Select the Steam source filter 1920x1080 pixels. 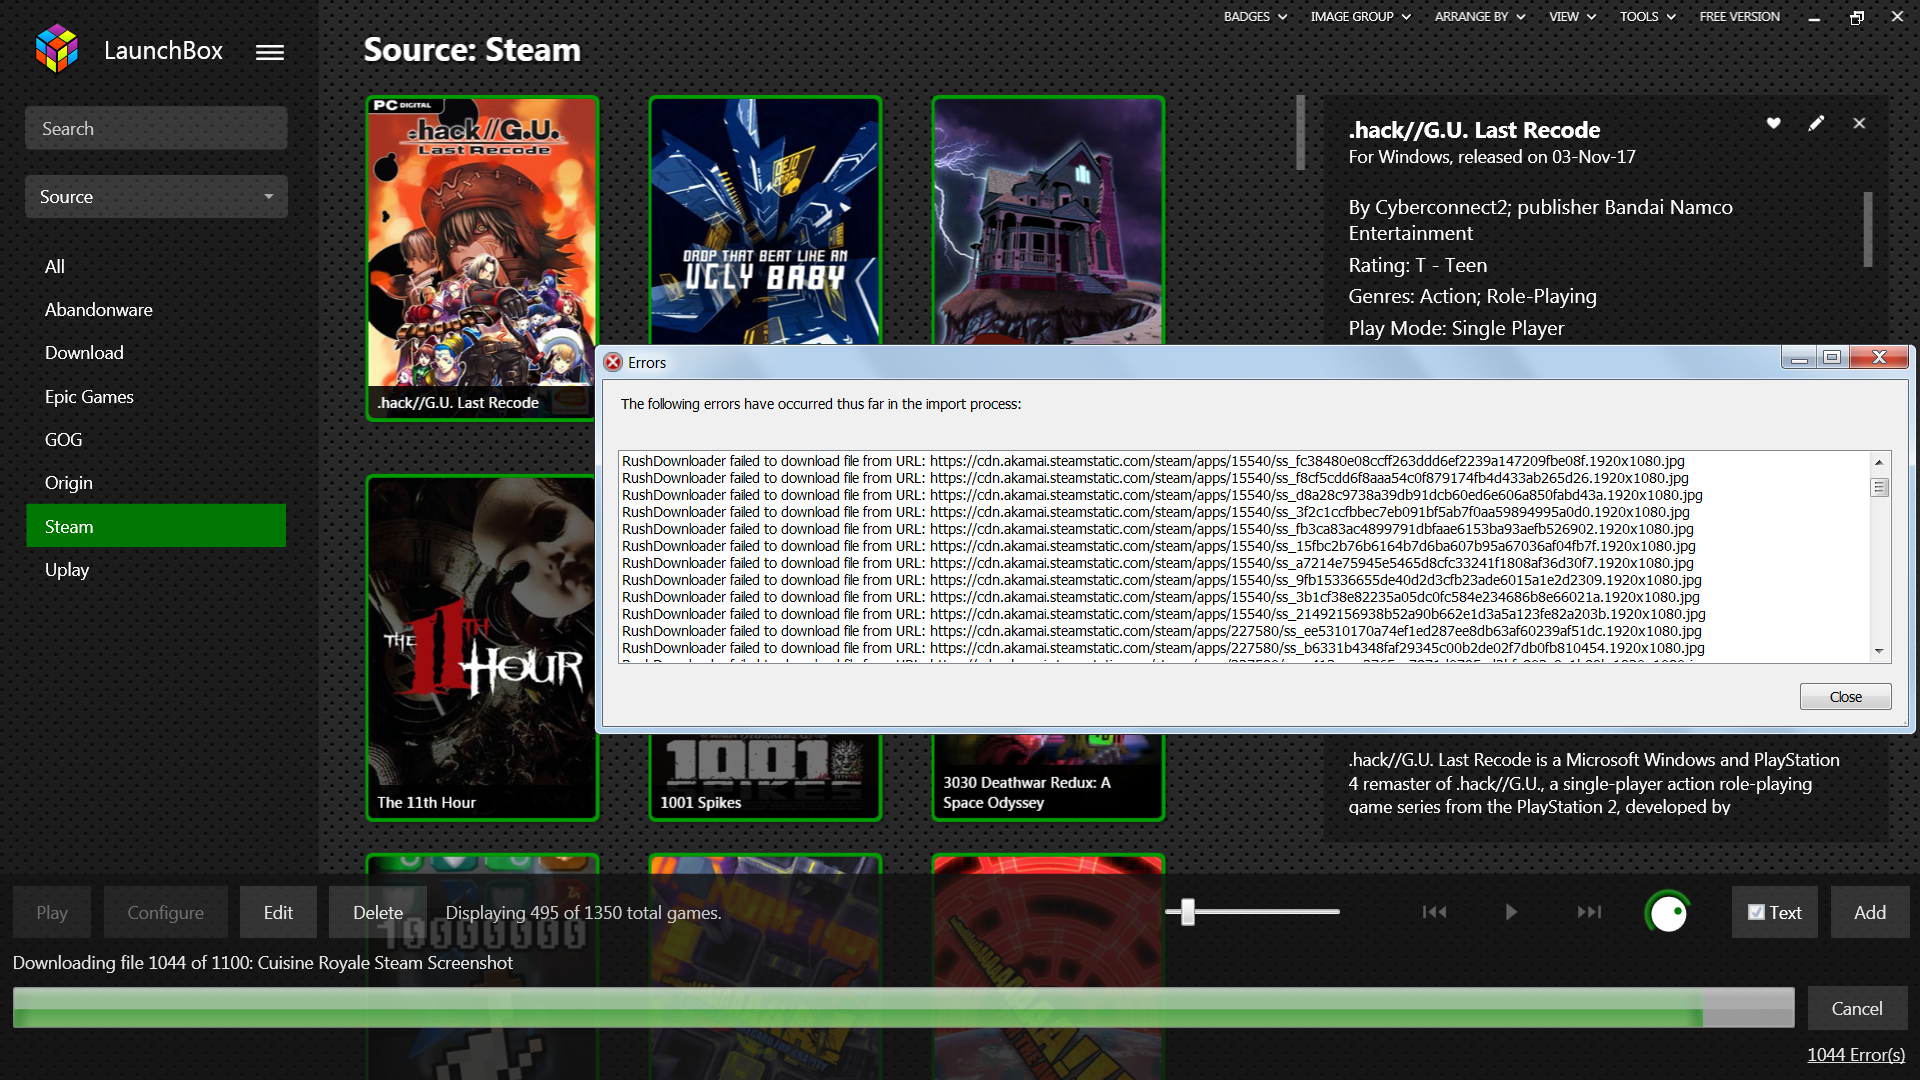[156, 526]
